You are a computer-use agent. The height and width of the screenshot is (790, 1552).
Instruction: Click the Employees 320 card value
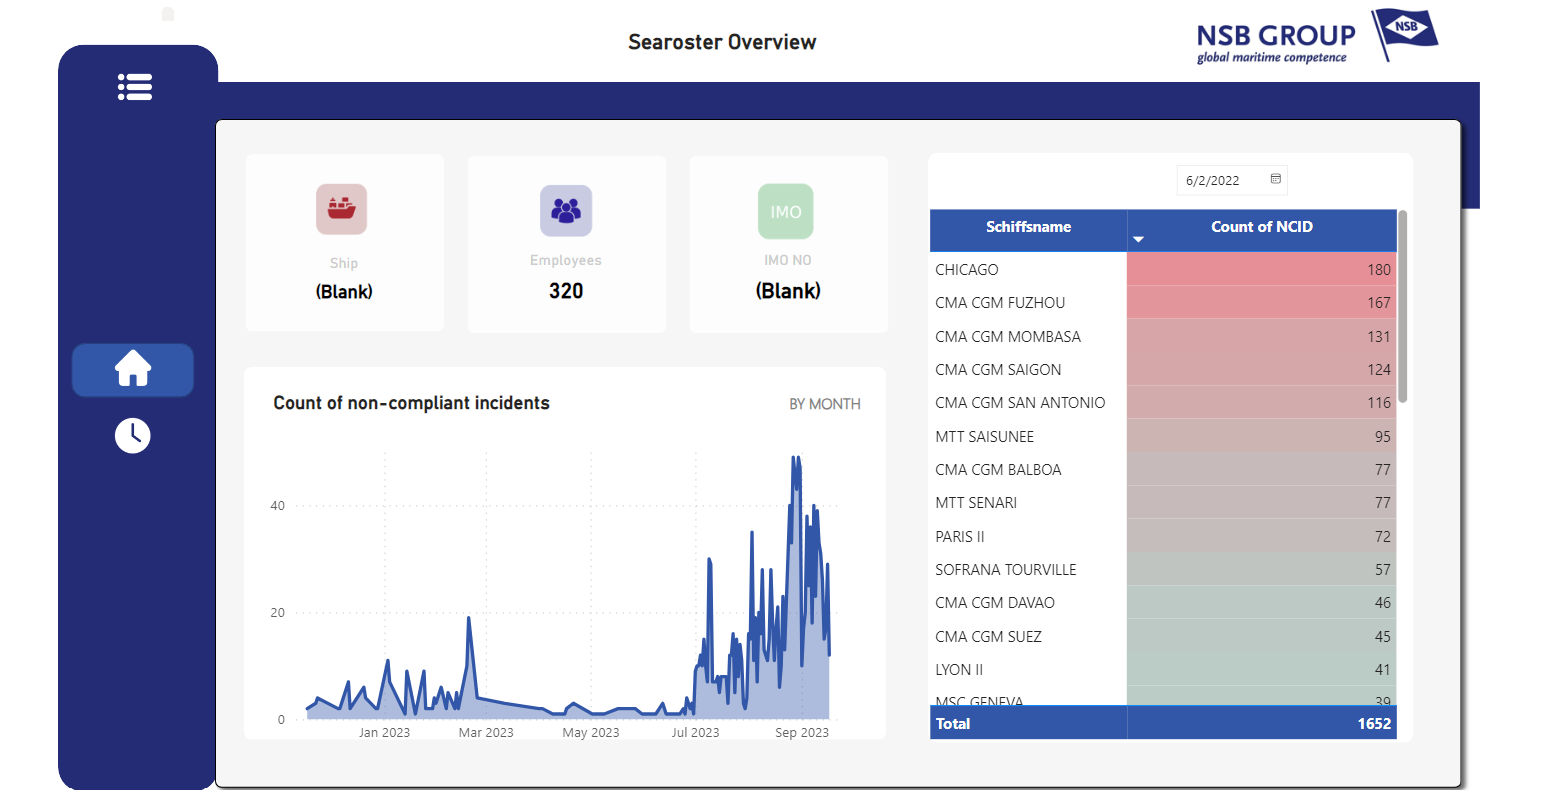[566, 291]
